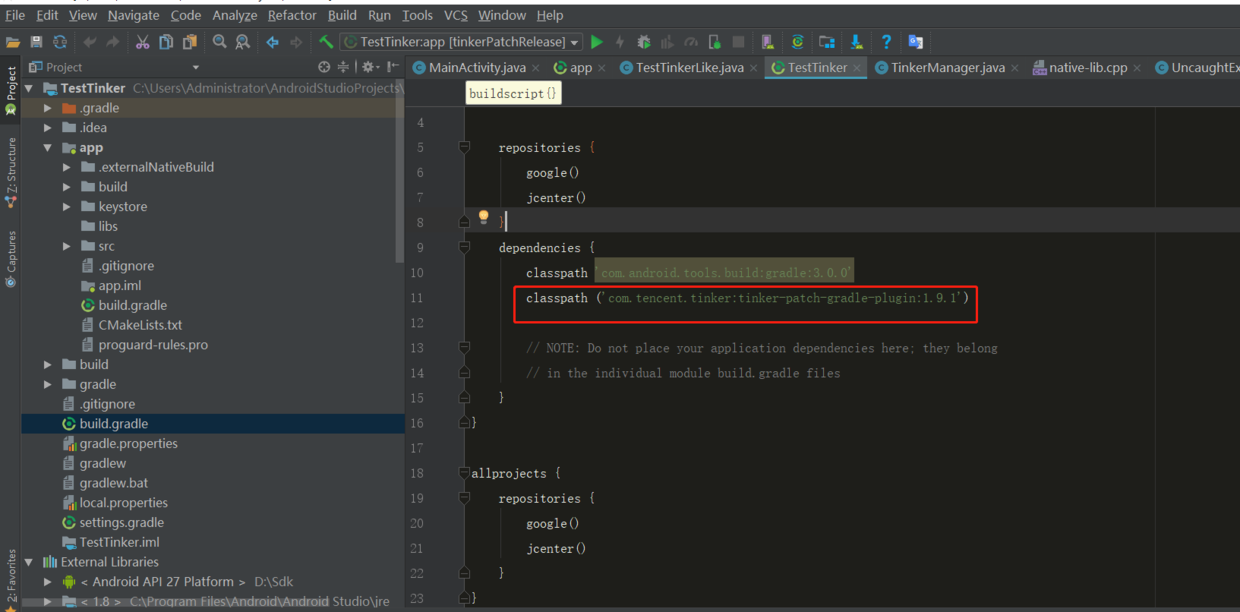Fold the dependencies block in the gutter

(464, 247)
